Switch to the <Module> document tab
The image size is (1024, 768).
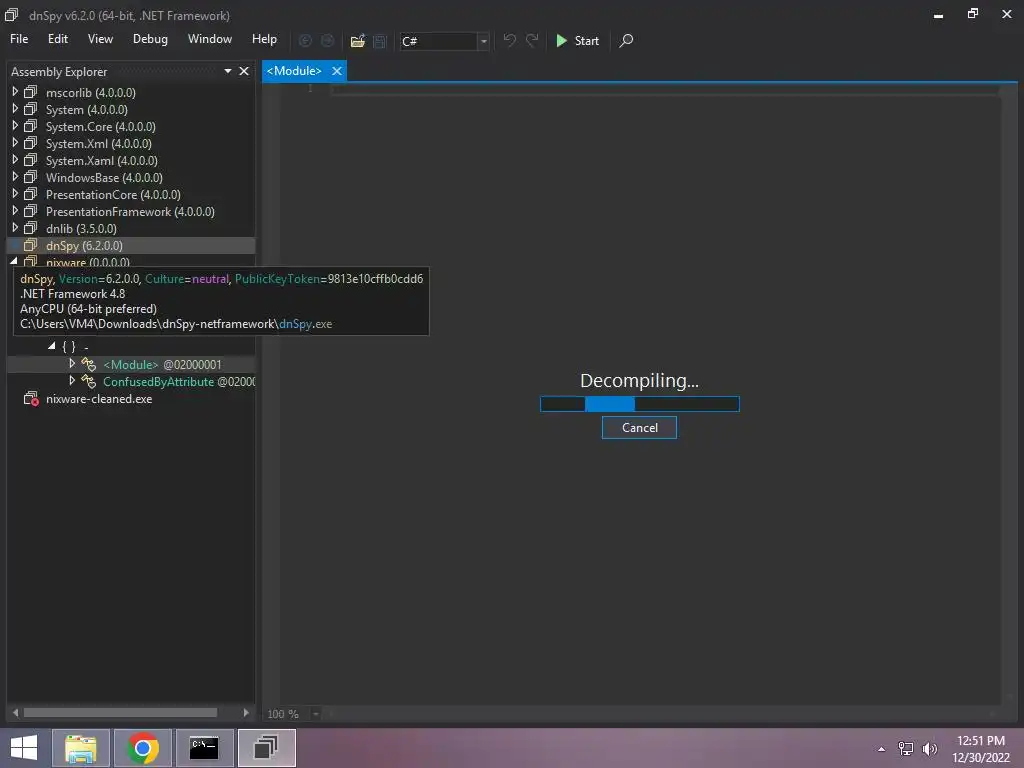click(294, 71)
